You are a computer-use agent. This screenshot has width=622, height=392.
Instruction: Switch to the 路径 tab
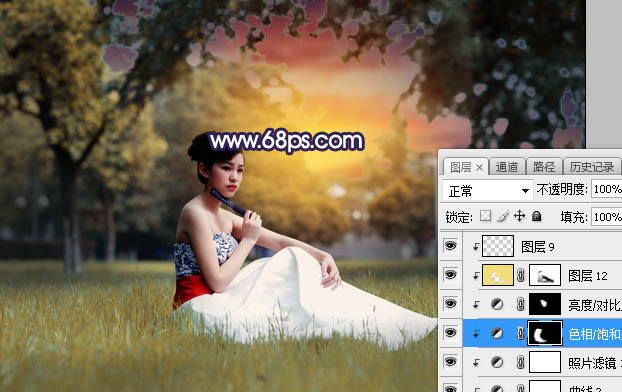(543, 167)
